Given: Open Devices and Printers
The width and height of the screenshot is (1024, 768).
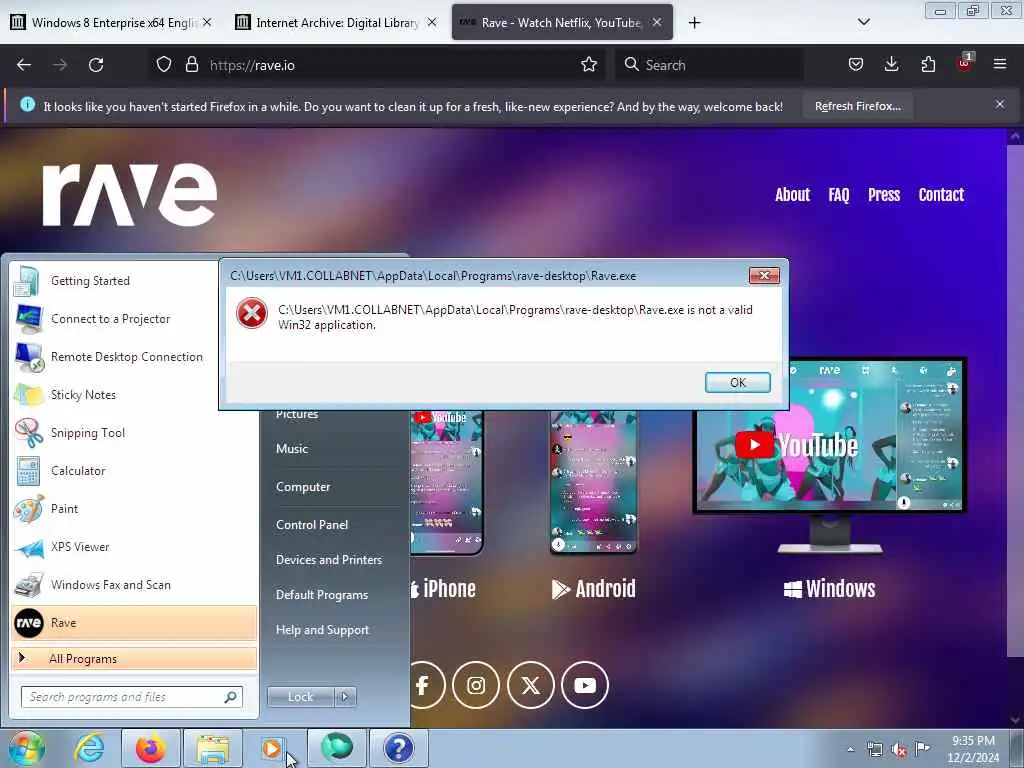Looking at the screenshot, I should click(x=328, y=560).
